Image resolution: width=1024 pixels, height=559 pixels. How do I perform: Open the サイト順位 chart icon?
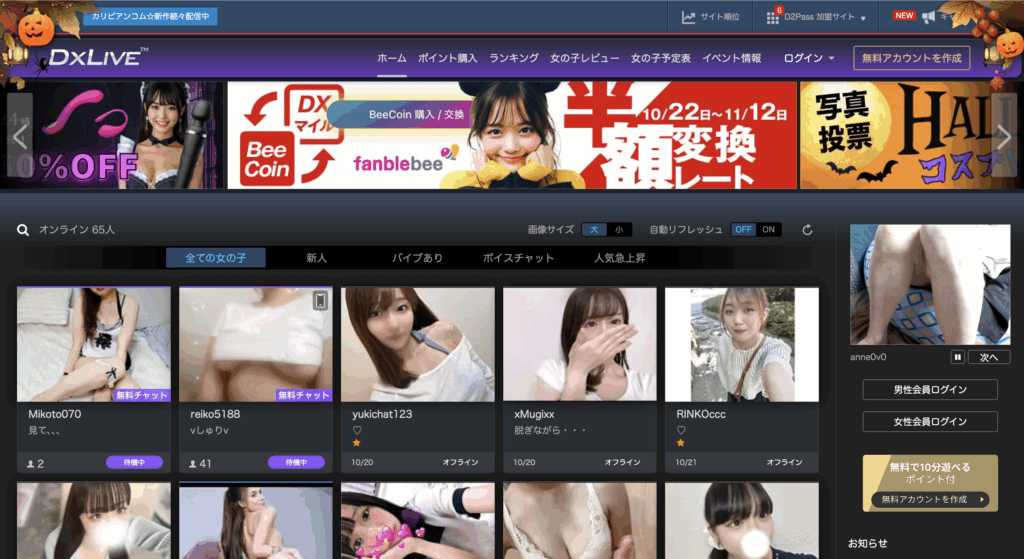pos(689,17)
